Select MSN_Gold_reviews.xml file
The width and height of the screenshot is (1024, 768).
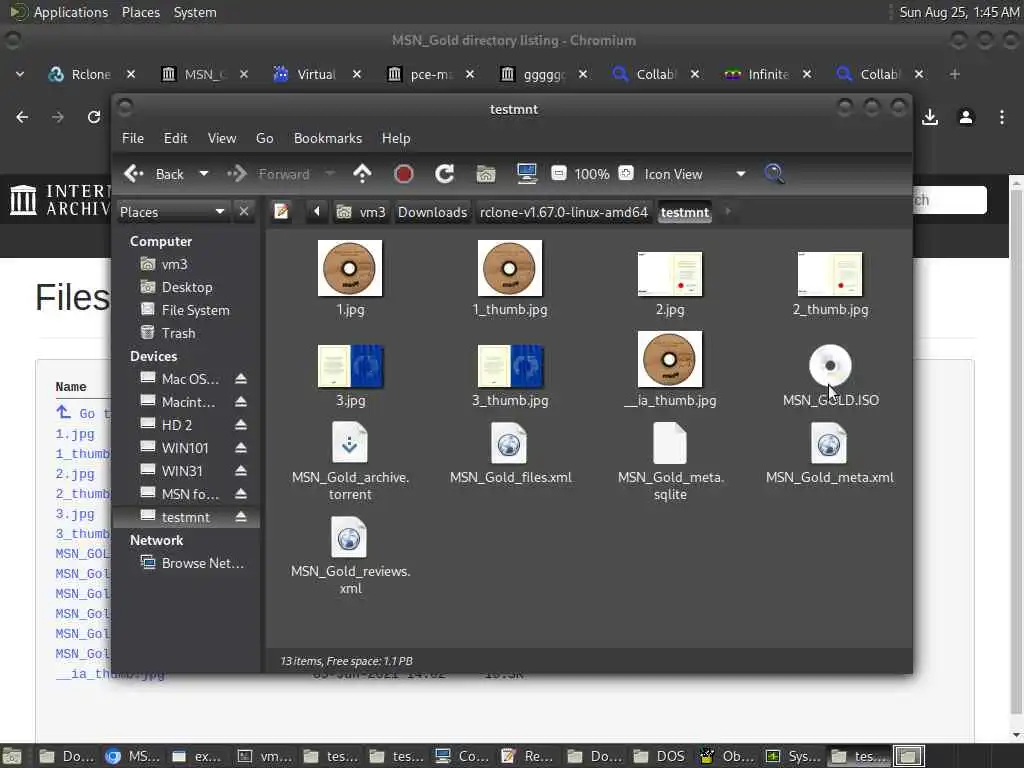click(x=350, y=555)
